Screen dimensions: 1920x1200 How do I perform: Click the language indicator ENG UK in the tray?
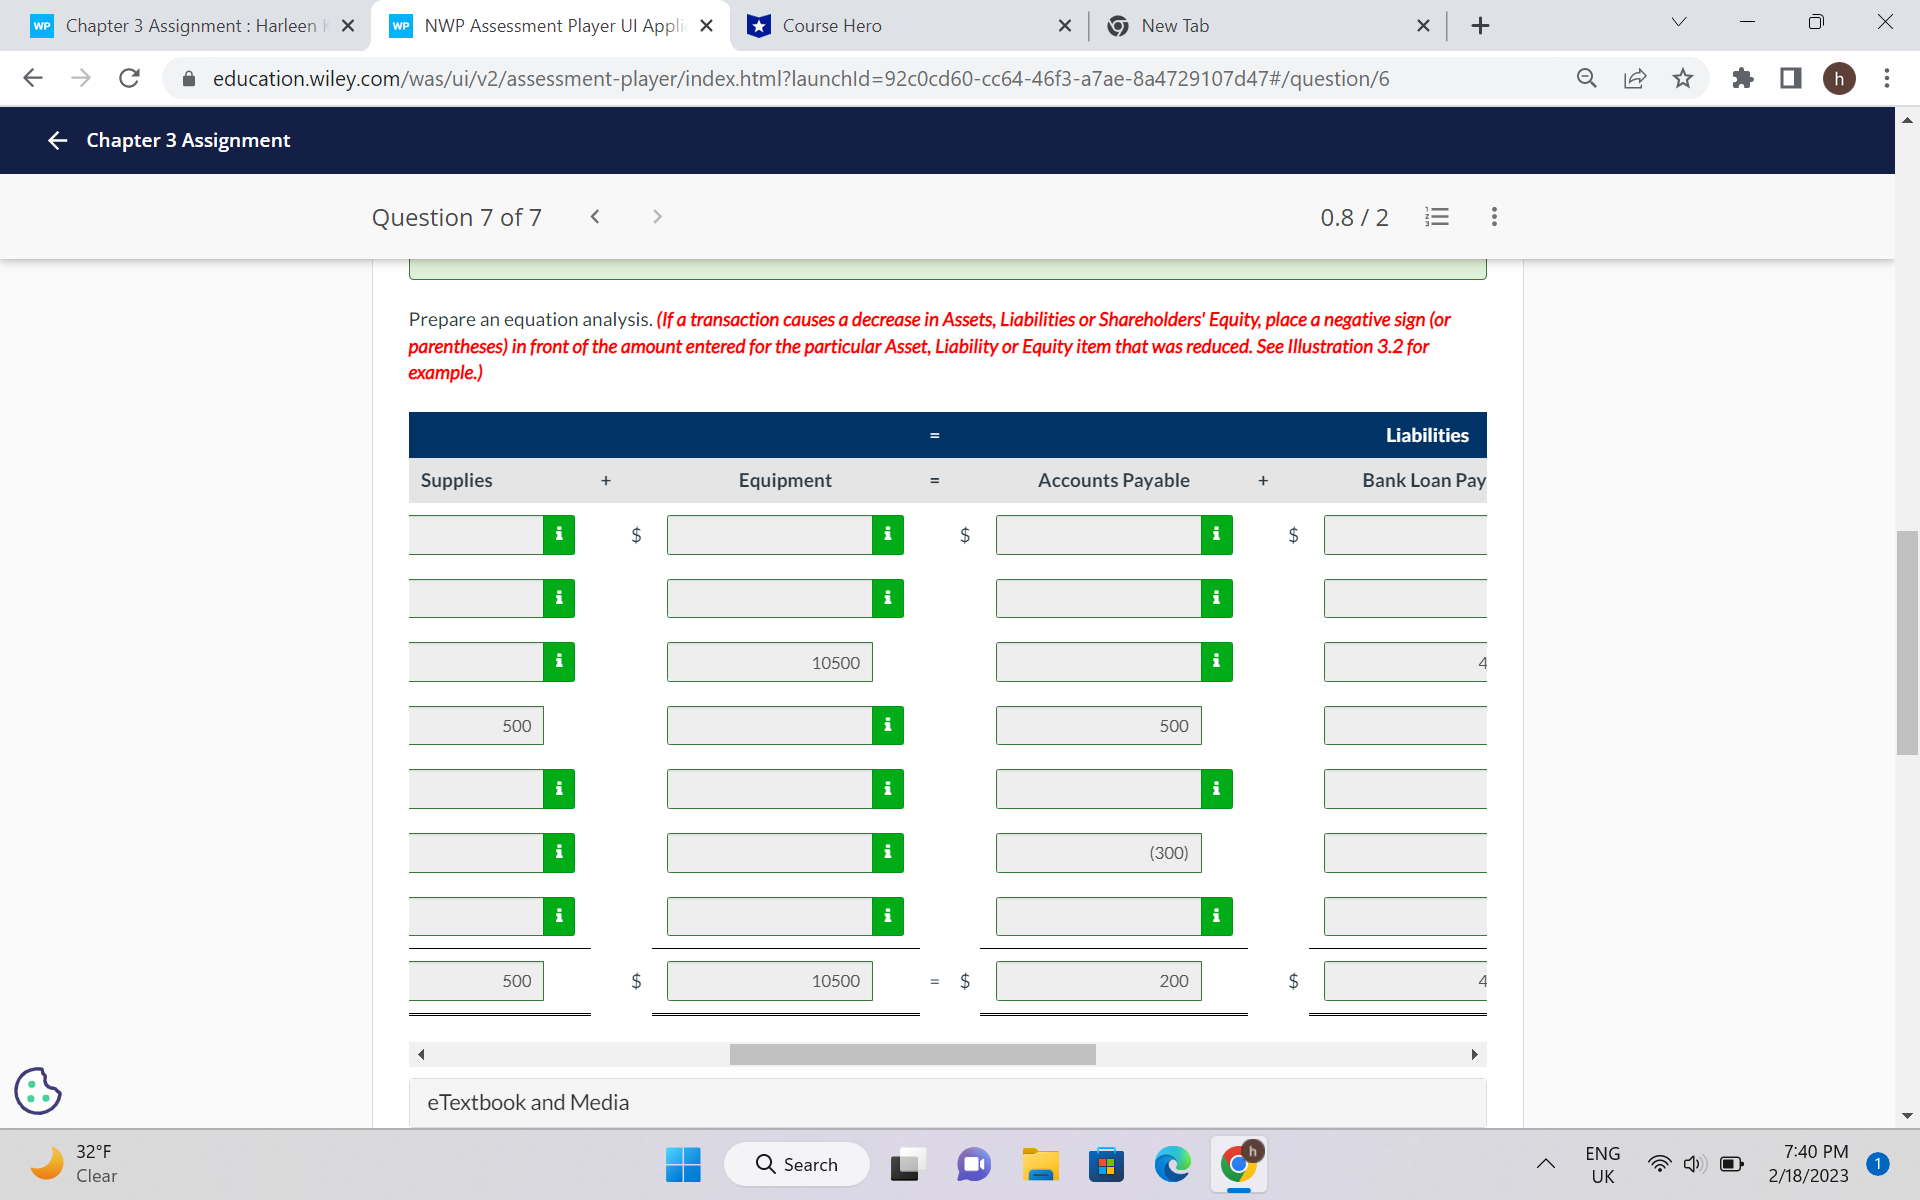tap(1602, 1163)
